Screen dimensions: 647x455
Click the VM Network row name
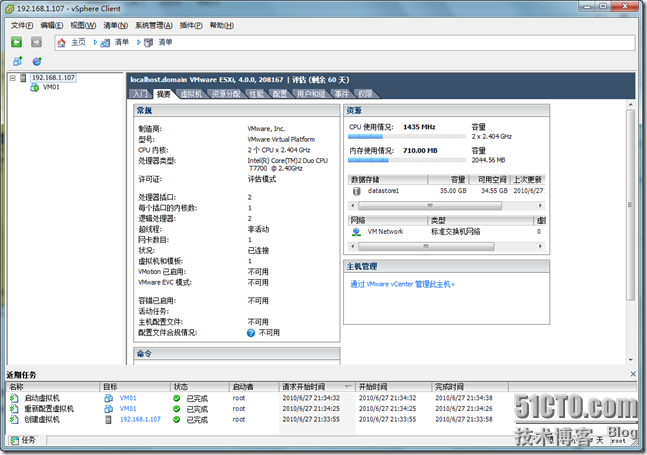point(385,232)
